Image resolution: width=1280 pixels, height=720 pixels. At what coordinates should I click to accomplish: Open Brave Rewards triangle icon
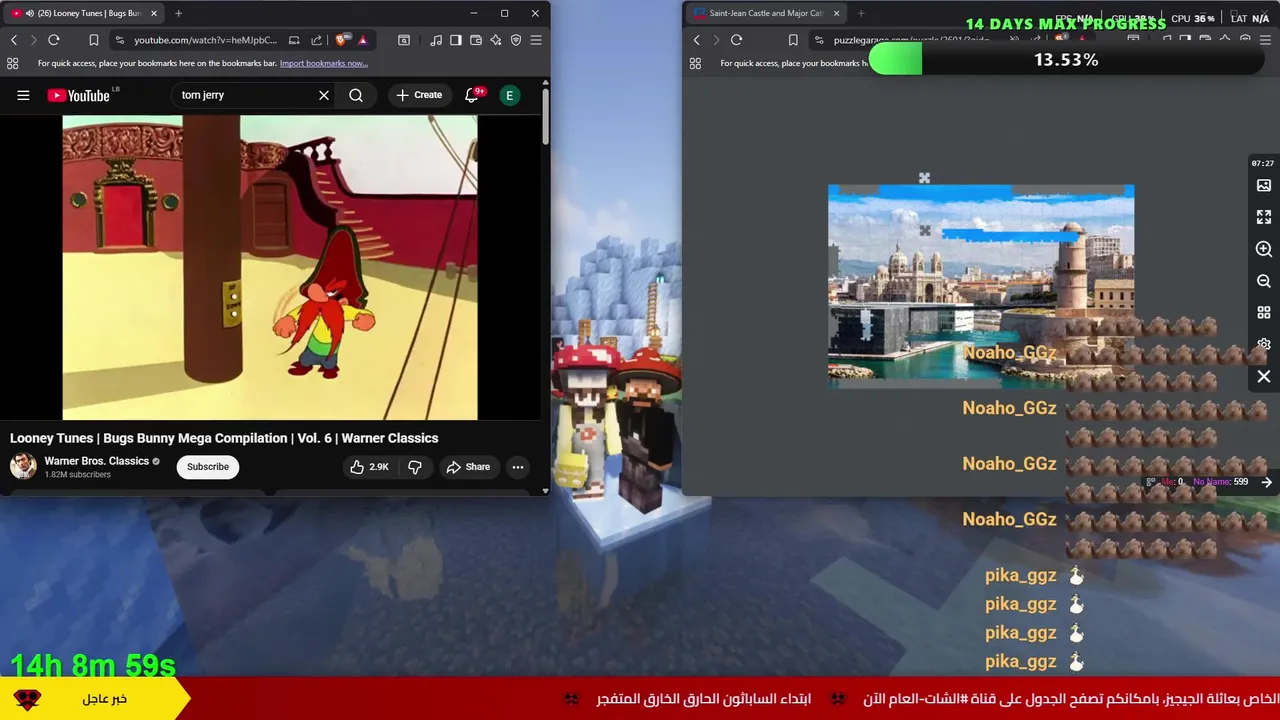(362, 40)
